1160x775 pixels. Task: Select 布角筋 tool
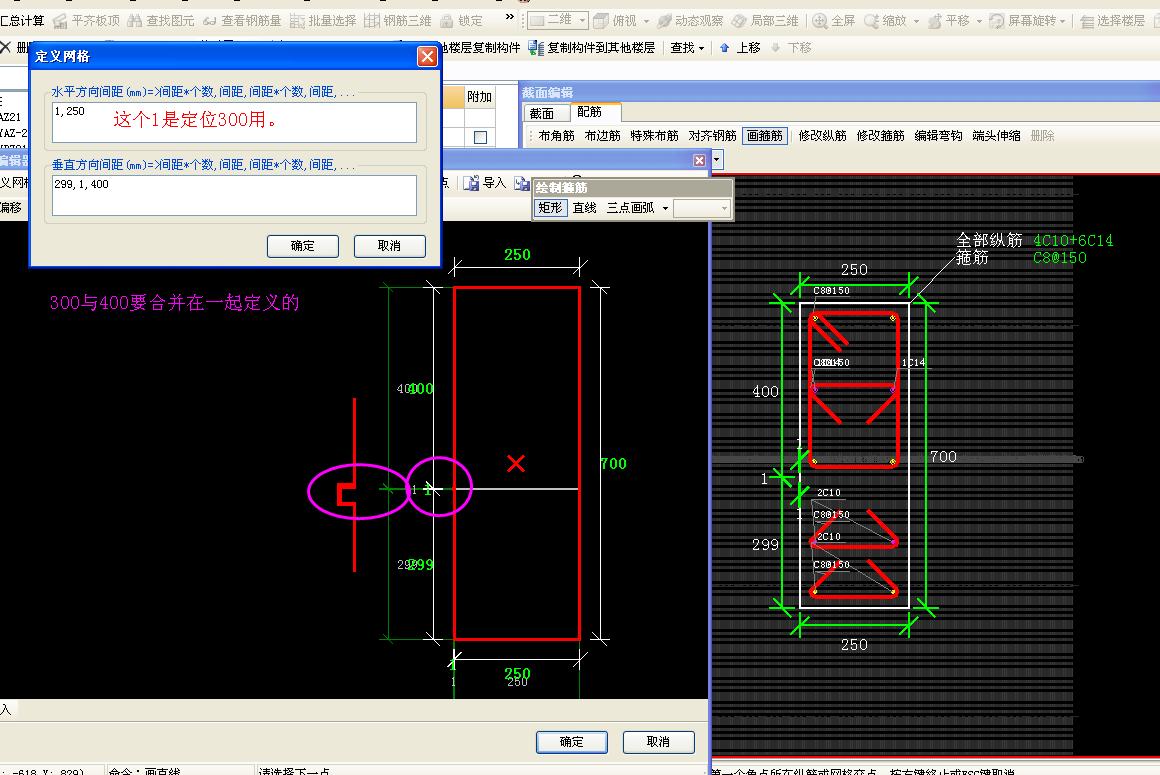[556, 135]
